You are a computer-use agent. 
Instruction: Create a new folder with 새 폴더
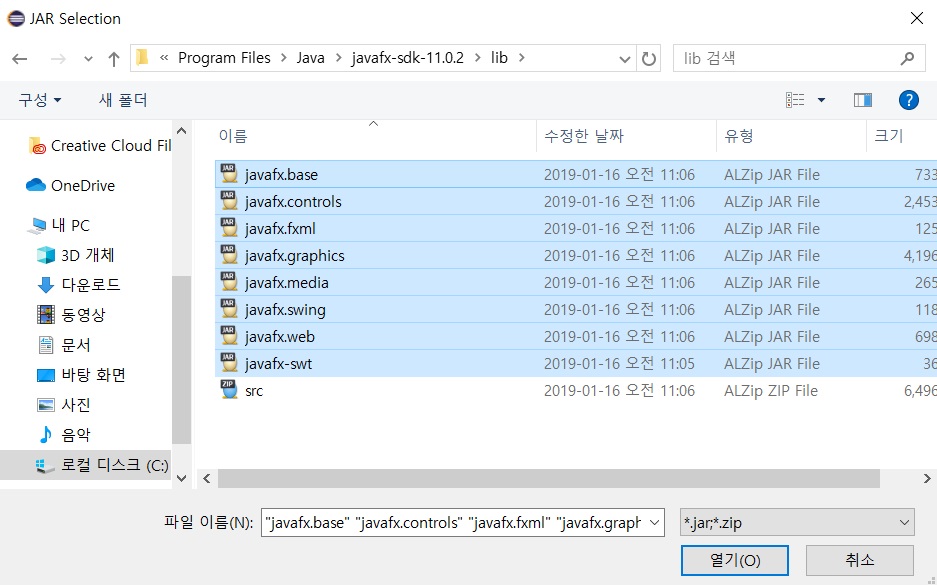pos(123,100)
